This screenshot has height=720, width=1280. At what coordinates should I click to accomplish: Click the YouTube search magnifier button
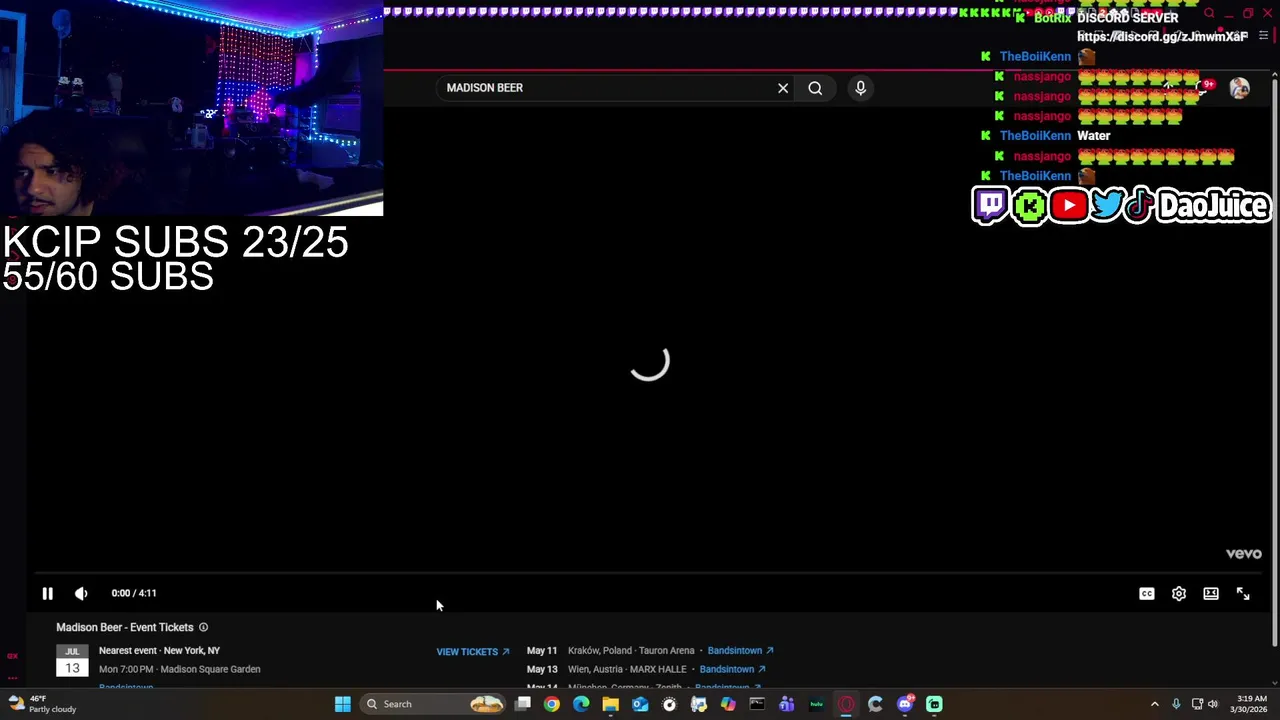(x=815, y=88)
